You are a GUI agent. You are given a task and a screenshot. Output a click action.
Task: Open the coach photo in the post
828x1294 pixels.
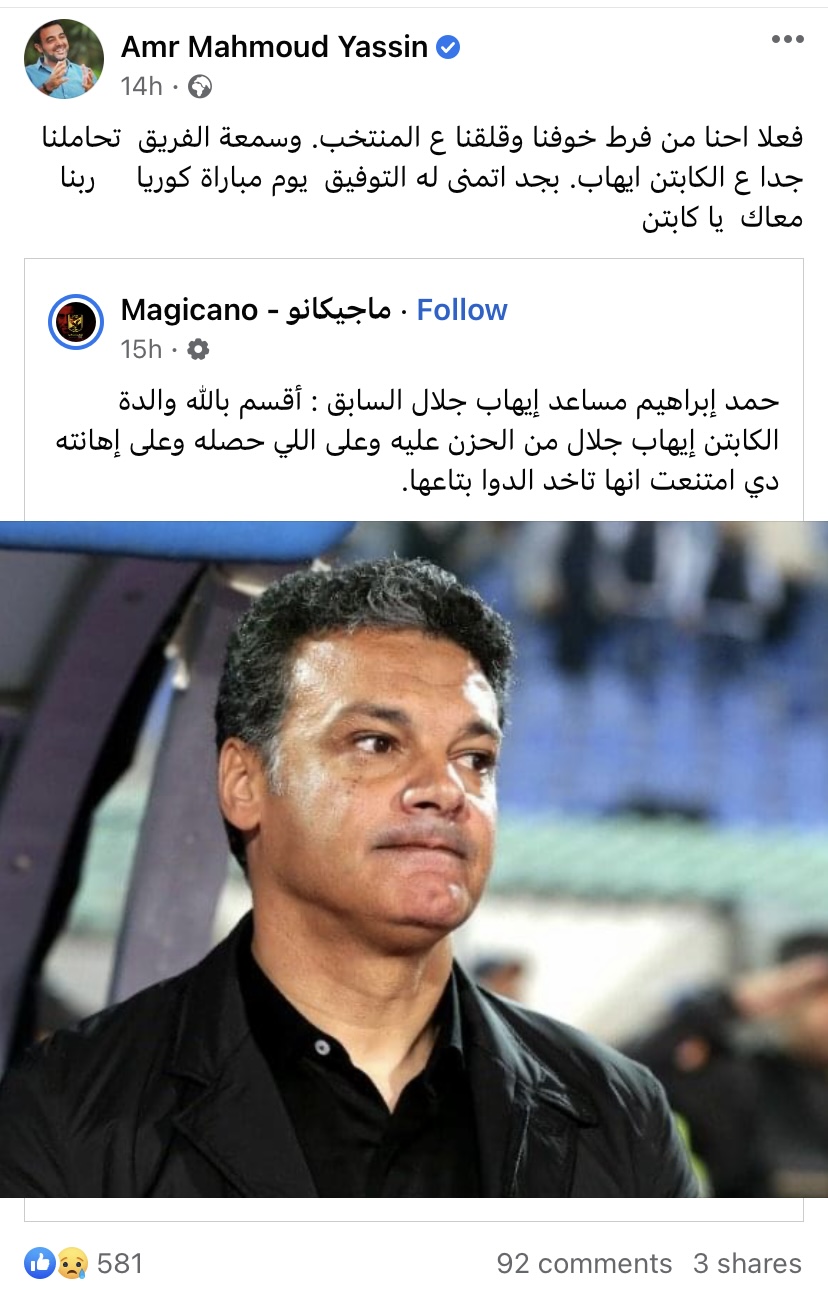(414, 859)
